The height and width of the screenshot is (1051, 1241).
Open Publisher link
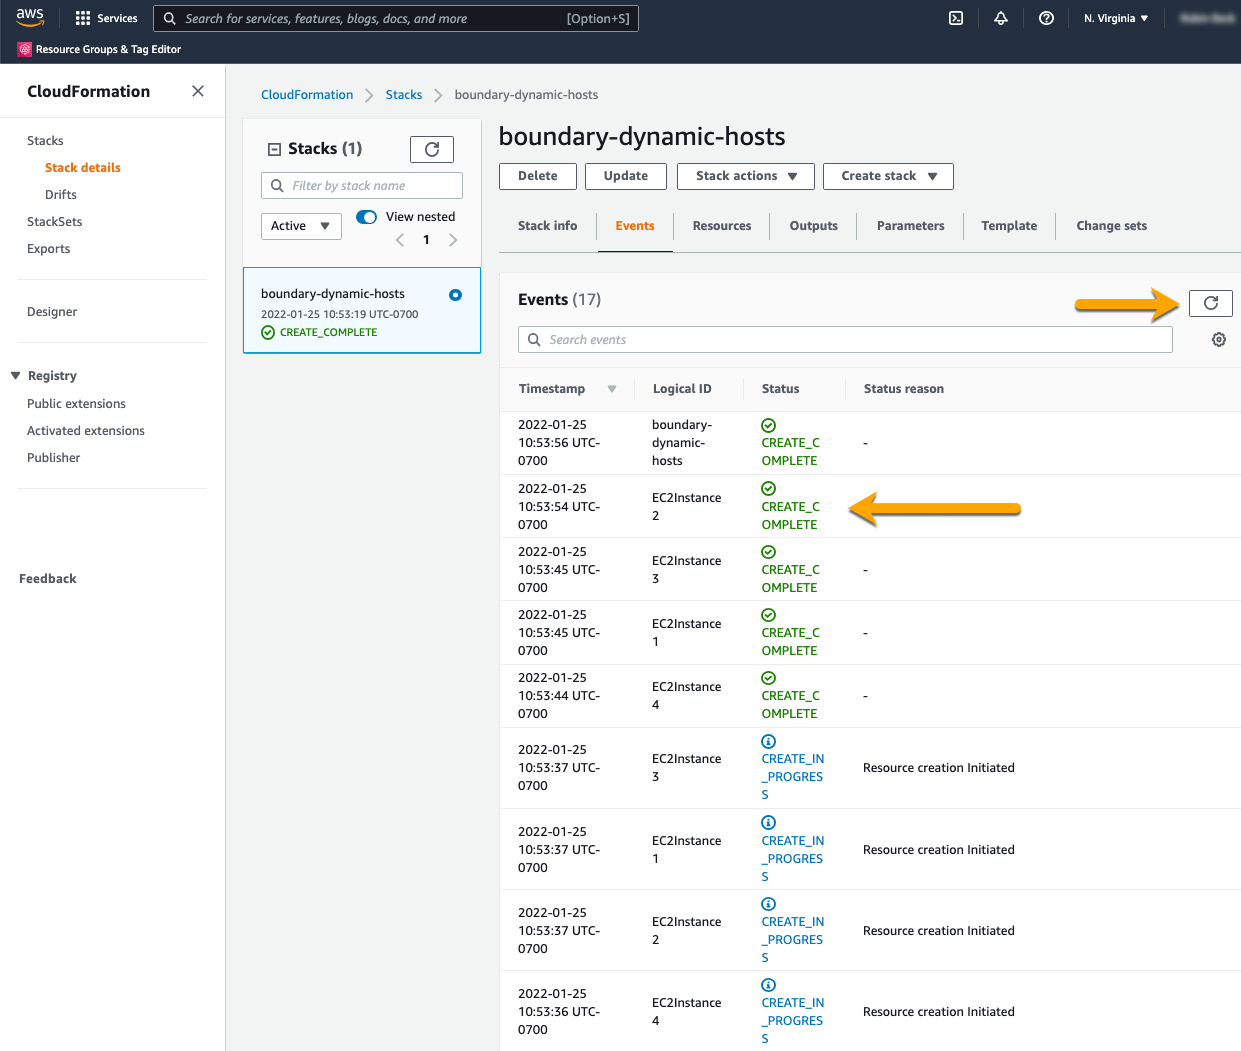coord(54,458)
